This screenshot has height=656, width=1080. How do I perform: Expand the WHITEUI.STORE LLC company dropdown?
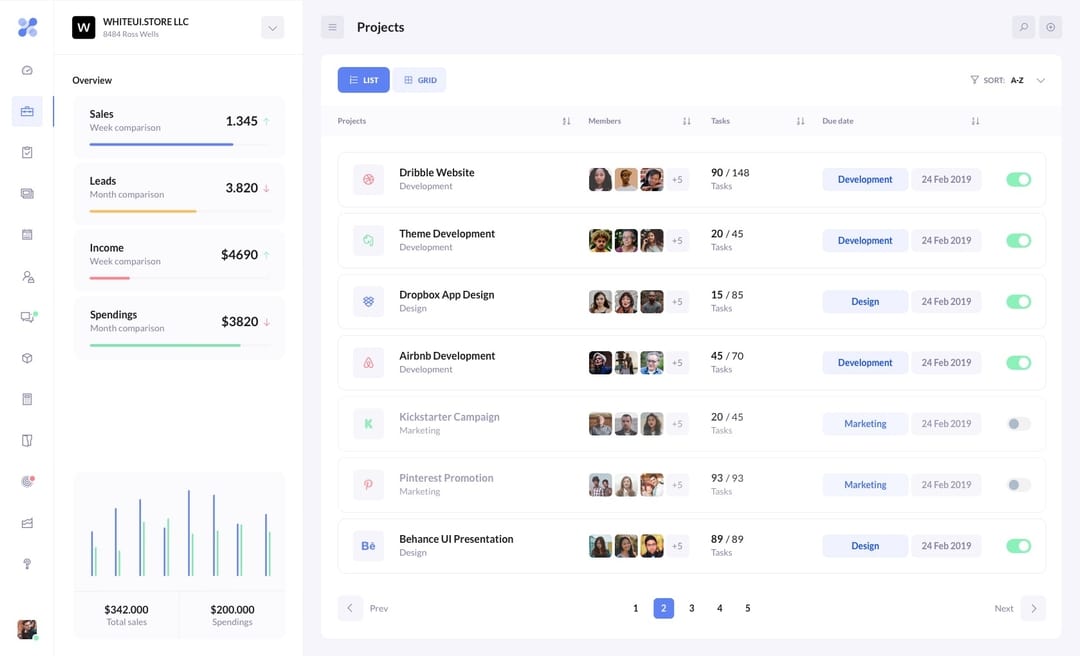coord(272,27)
